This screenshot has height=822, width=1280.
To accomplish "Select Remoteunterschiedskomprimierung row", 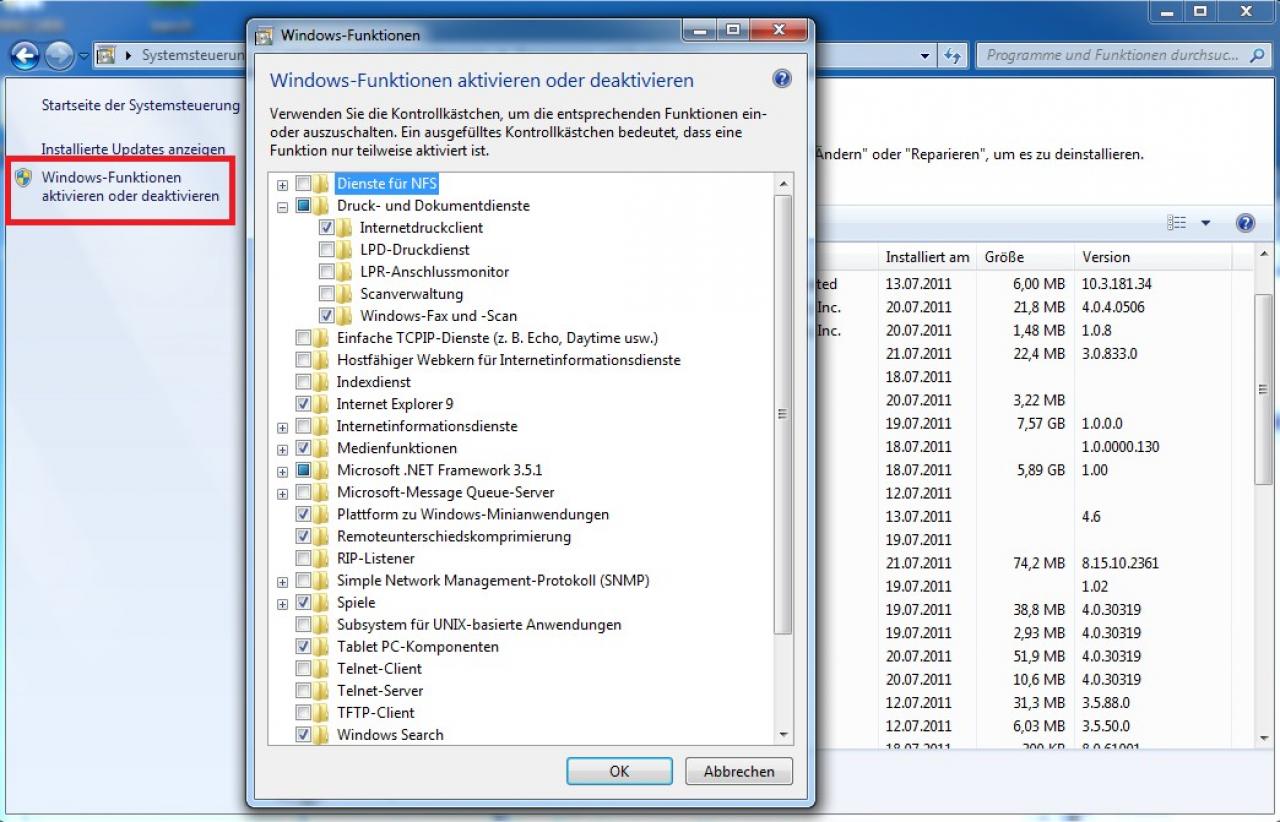I will 454,536.
